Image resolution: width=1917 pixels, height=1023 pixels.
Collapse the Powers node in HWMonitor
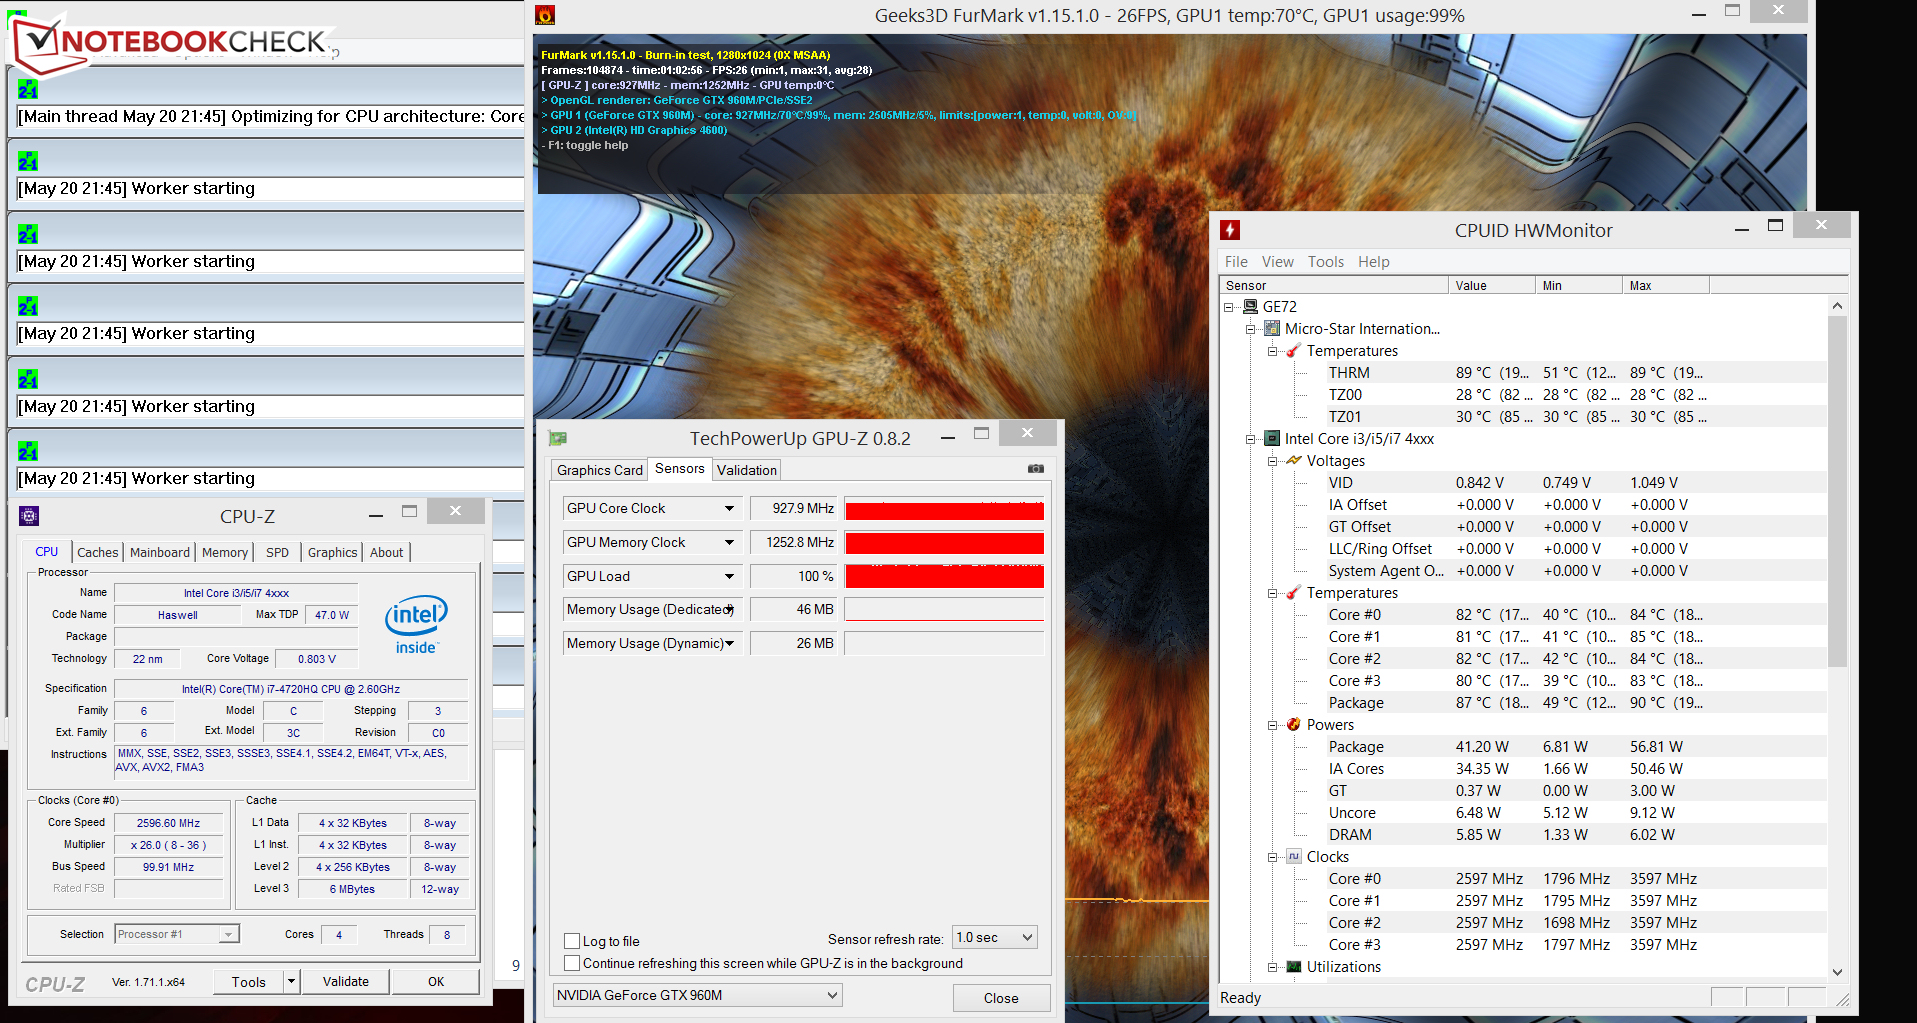(x=1273, y=725)
